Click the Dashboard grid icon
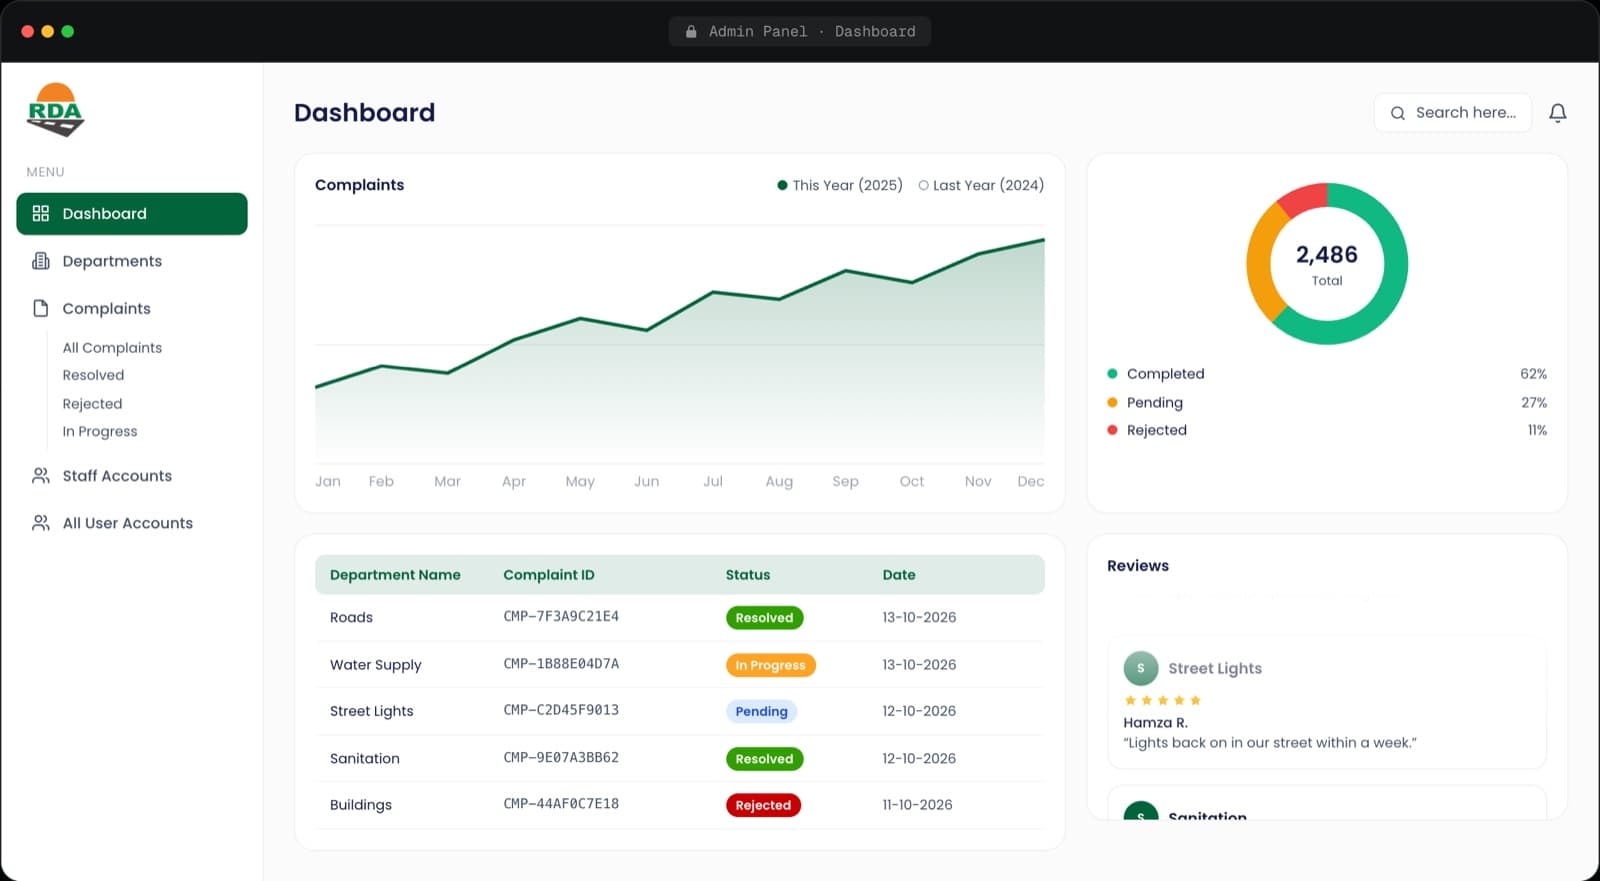The image size is (1600, 881). coord(41,213)
